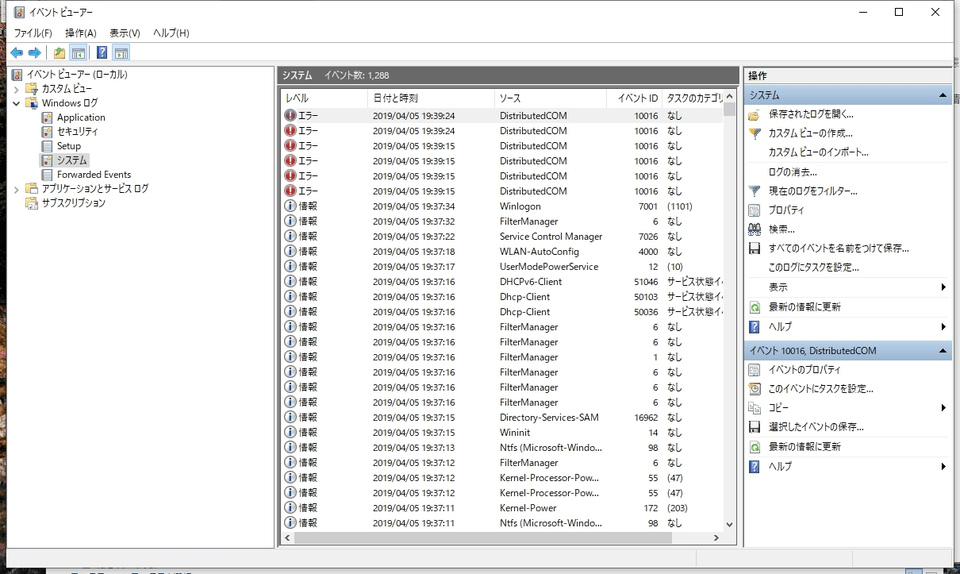Click the binoculars icon beside 検索
Image resolution: width=960 pixels, height=574 pixels.
pyautogui.click(x=755, y=229)
